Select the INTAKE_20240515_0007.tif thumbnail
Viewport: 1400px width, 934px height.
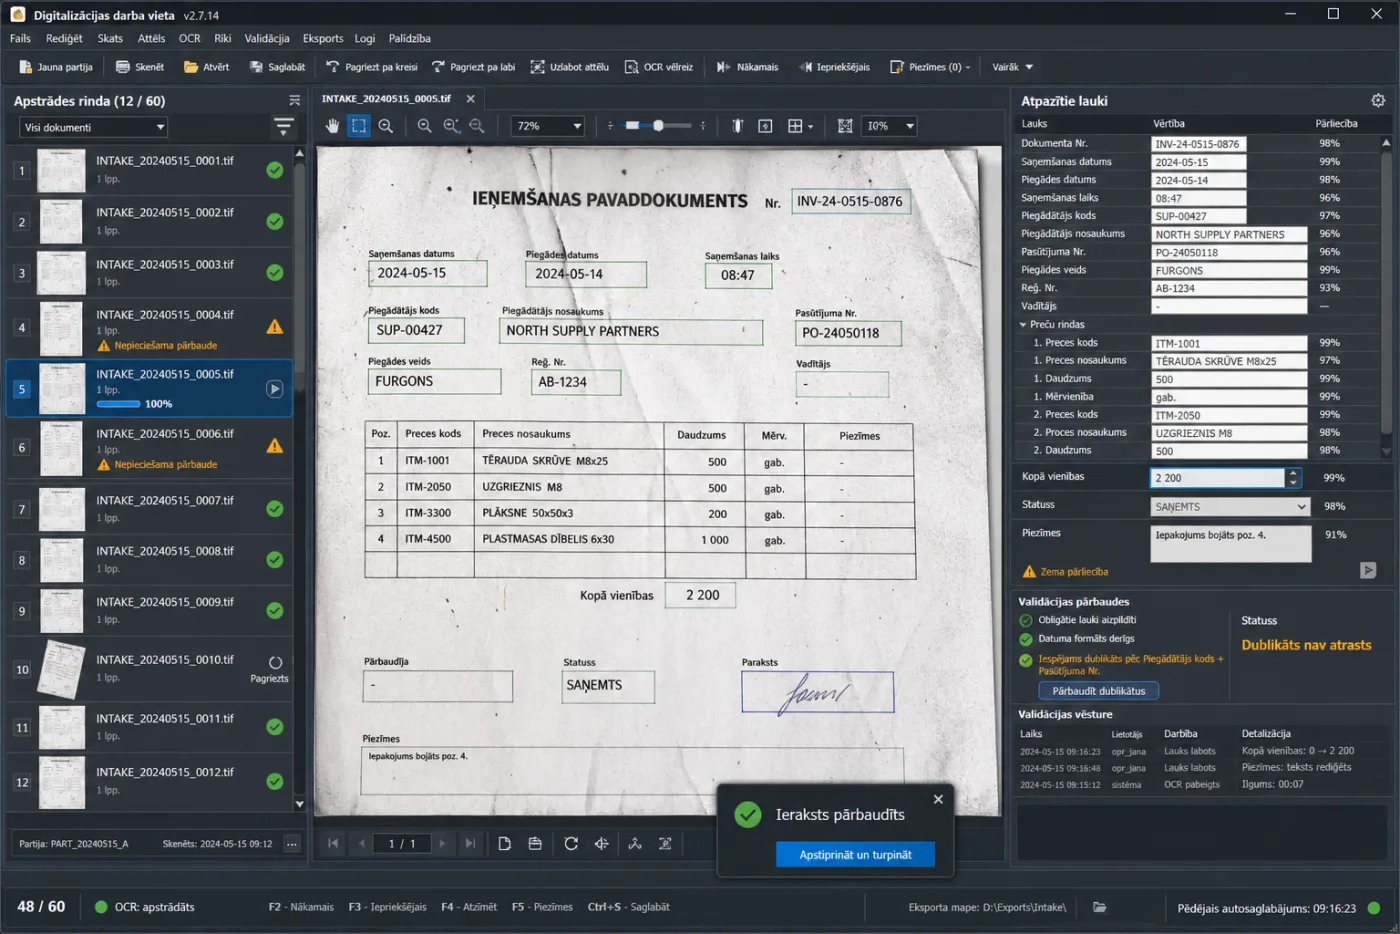(x=62, y=508)
